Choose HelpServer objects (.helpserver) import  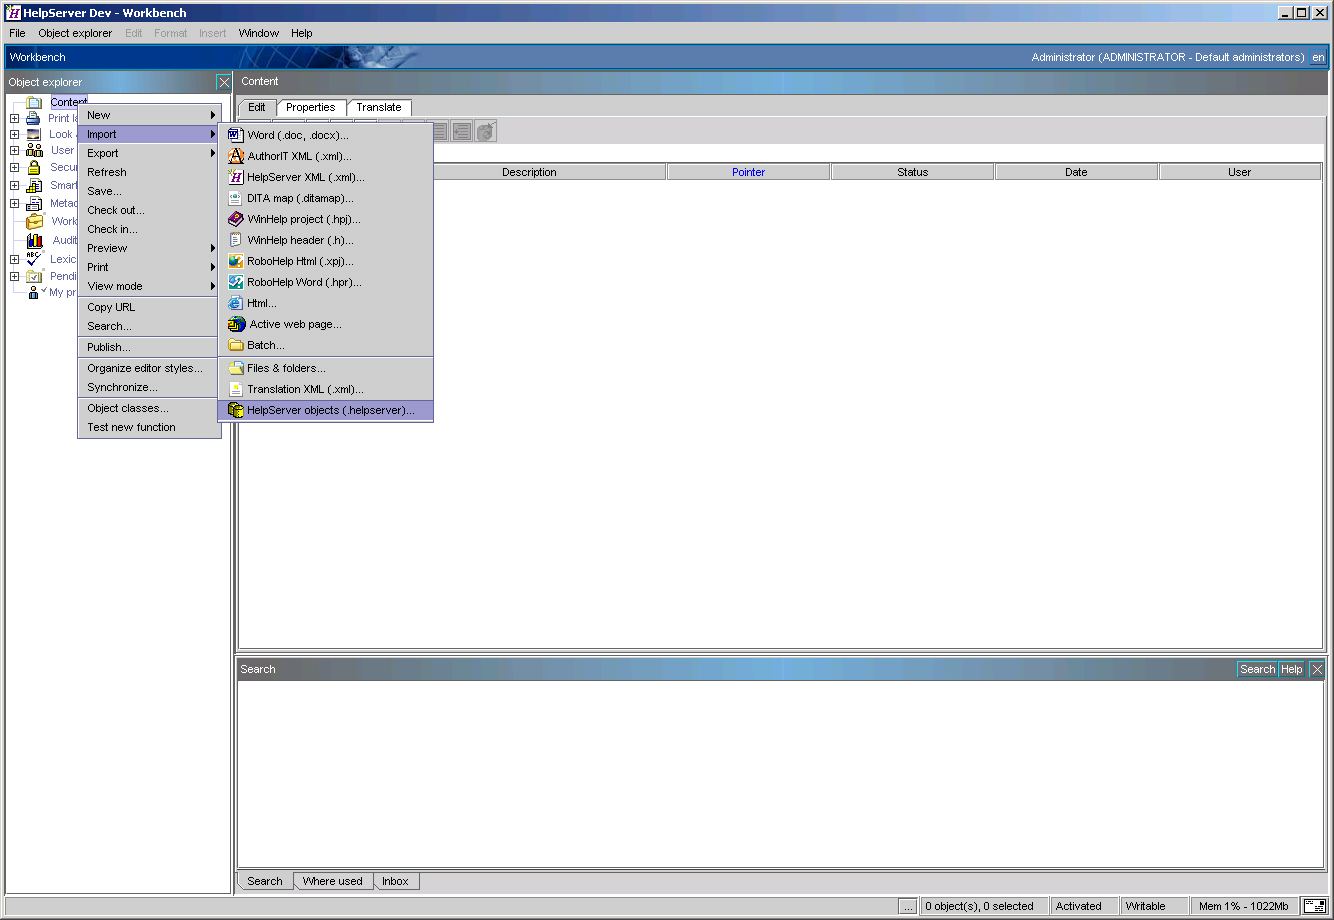coord(325,410)
